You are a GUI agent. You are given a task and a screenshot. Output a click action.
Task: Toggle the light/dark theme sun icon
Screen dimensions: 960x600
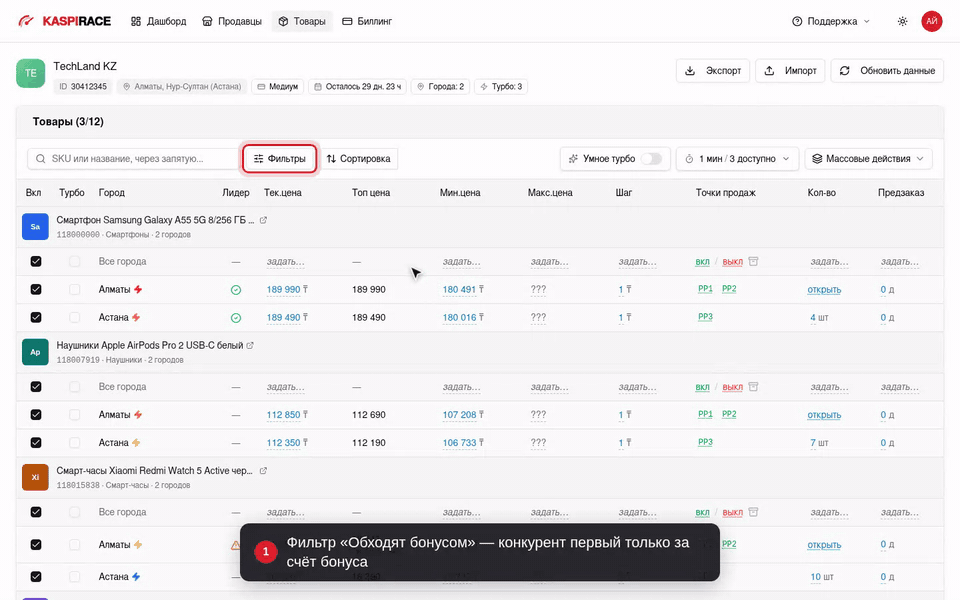click(902, 21)
